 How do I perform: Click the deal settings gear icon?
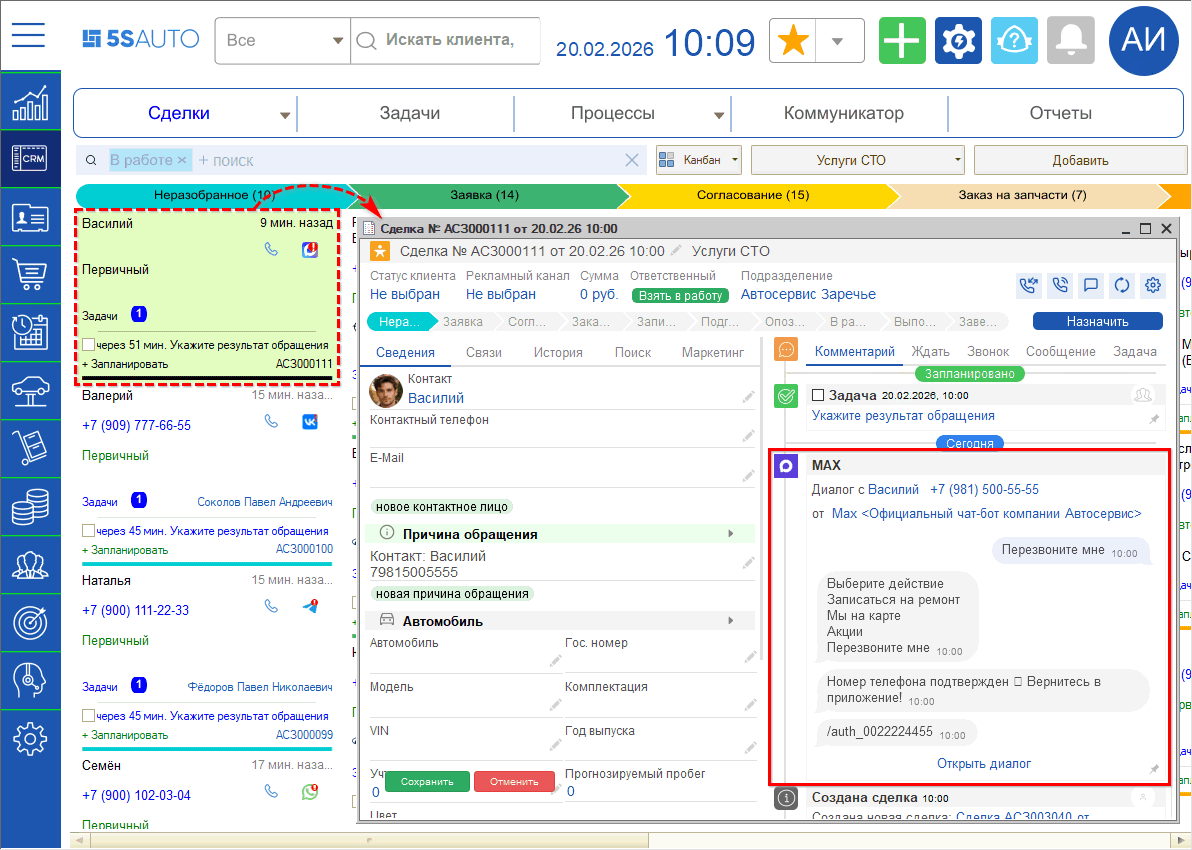(1153, 285)
